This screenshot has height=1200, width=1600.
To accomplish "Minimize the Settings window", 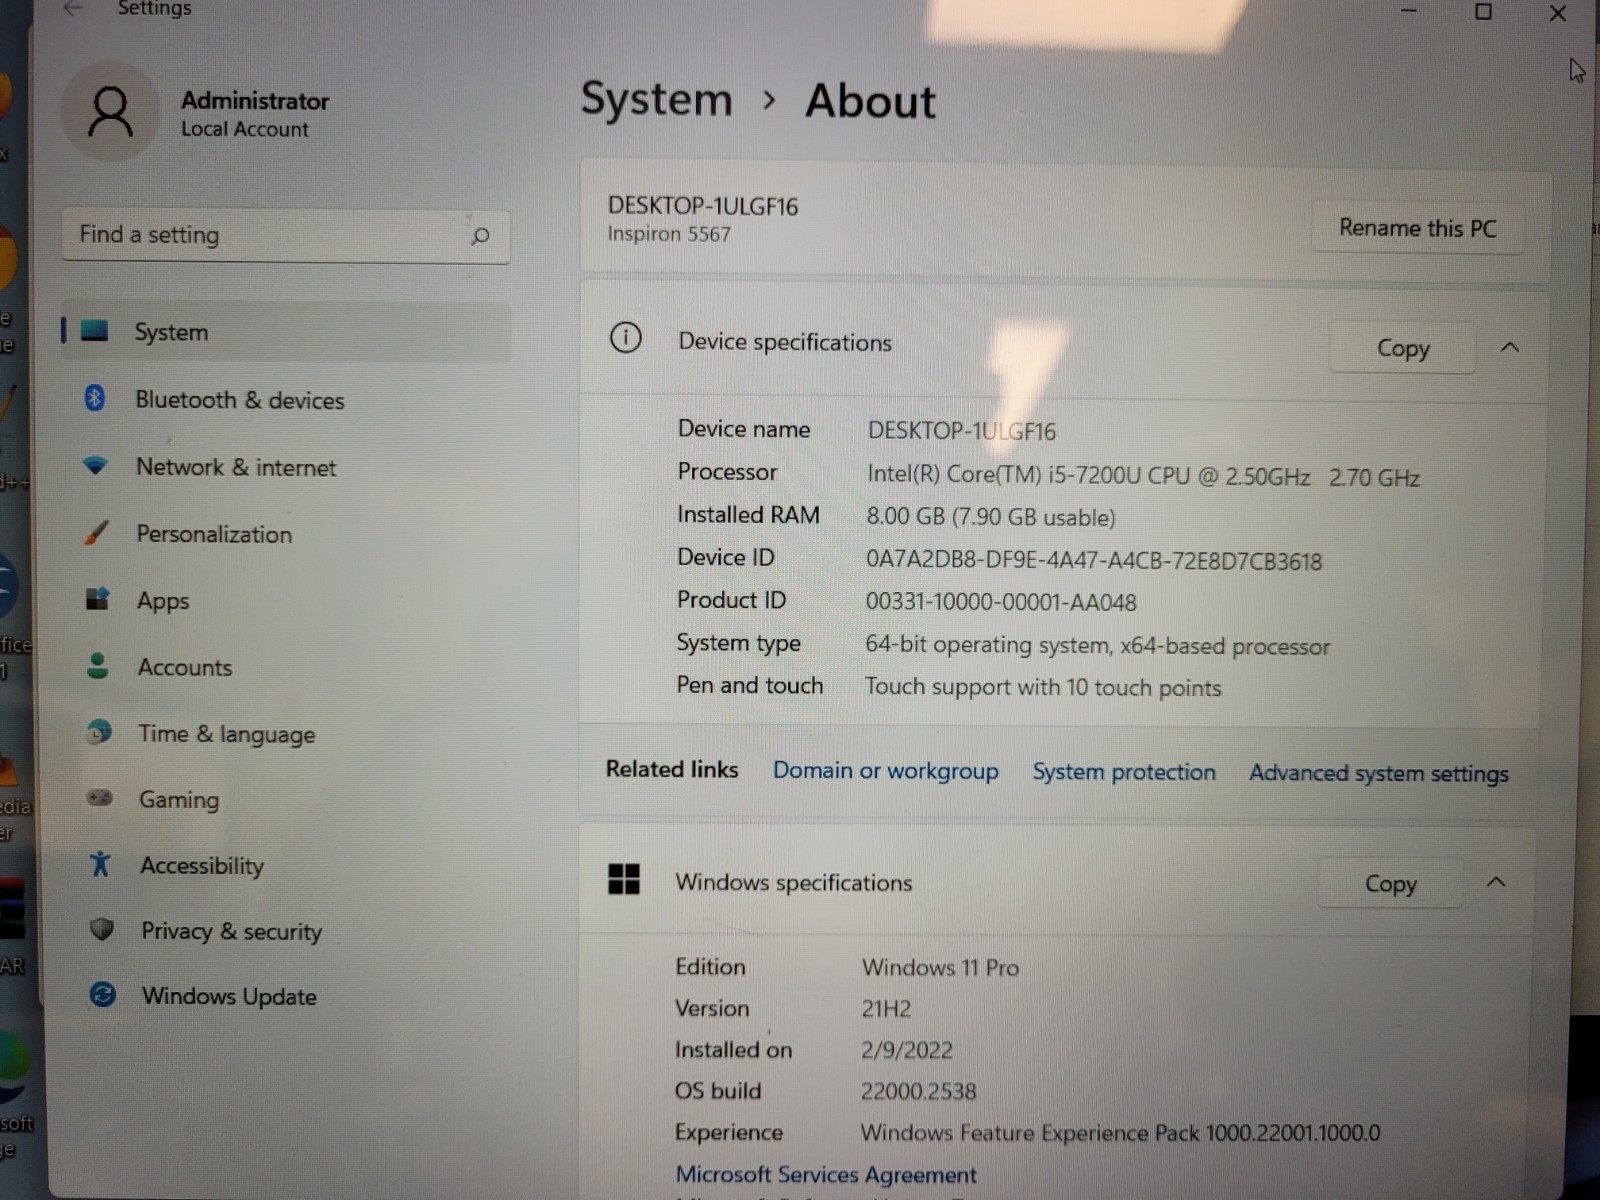I will 1409,11.
